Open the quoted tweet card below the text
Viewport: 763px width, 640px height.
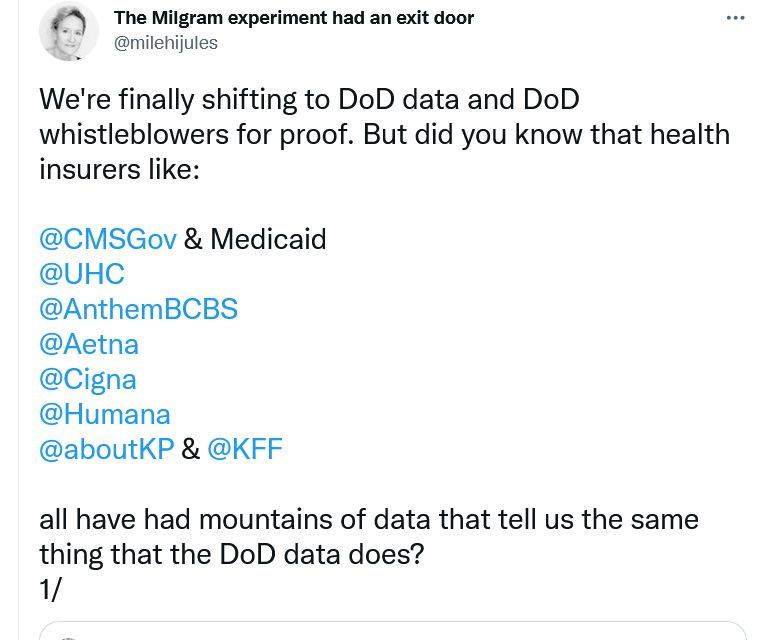392,631
